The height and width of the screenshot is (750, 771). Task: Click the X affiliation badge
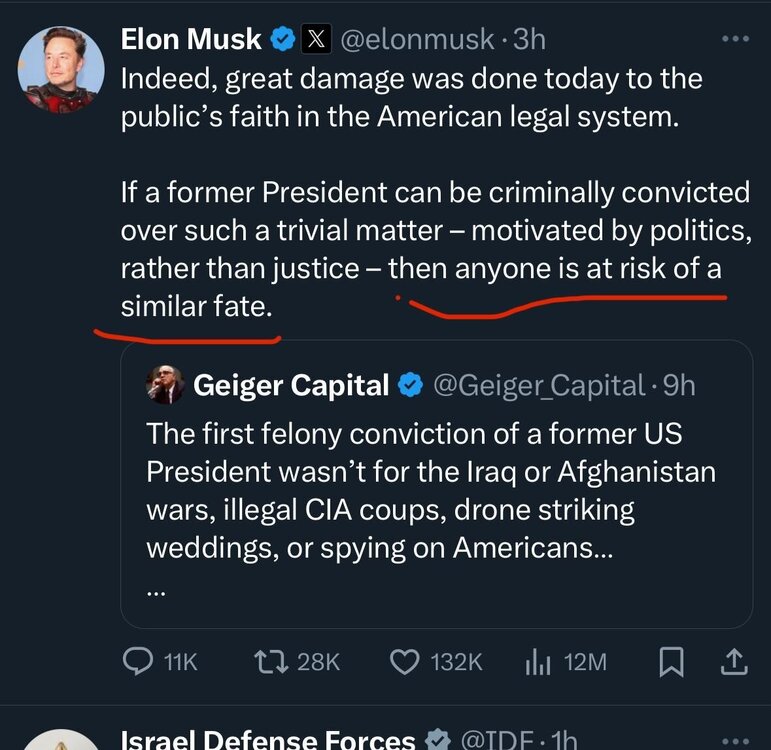point(315,39)
